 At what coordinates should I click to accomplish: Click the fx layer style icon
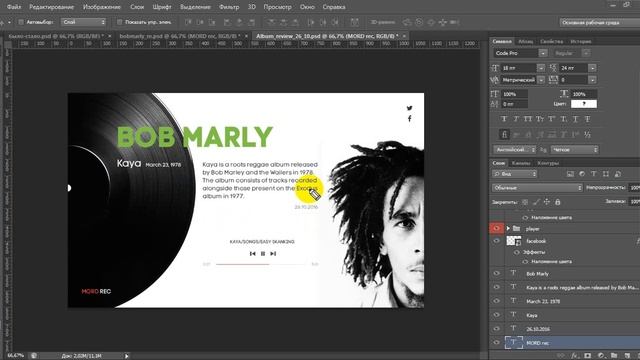pyautogui.click(x=575, y=356)
